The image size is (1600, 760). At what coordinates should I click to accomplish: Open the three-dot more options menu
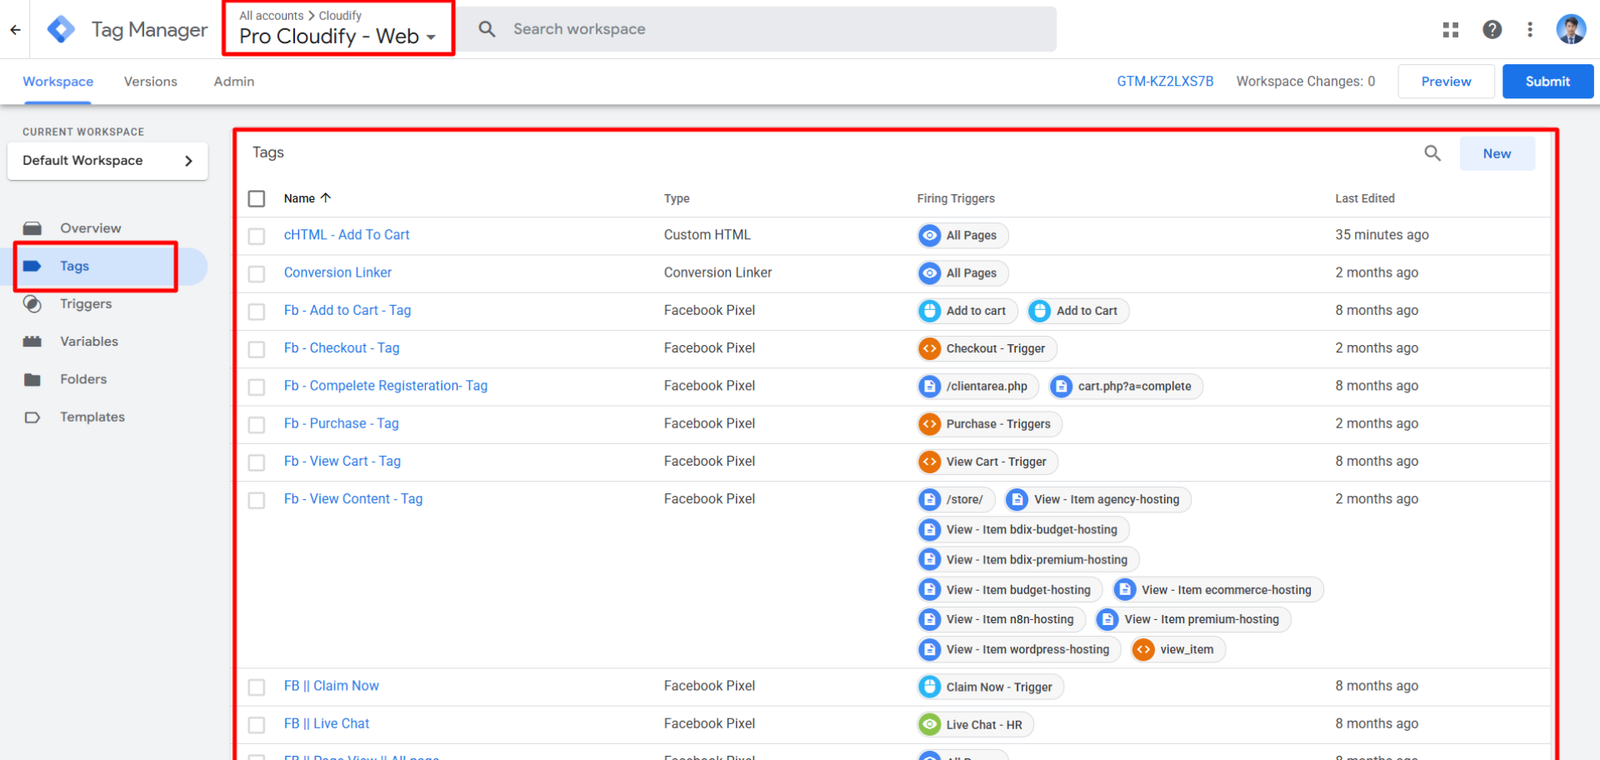(x=1529, y=30)
